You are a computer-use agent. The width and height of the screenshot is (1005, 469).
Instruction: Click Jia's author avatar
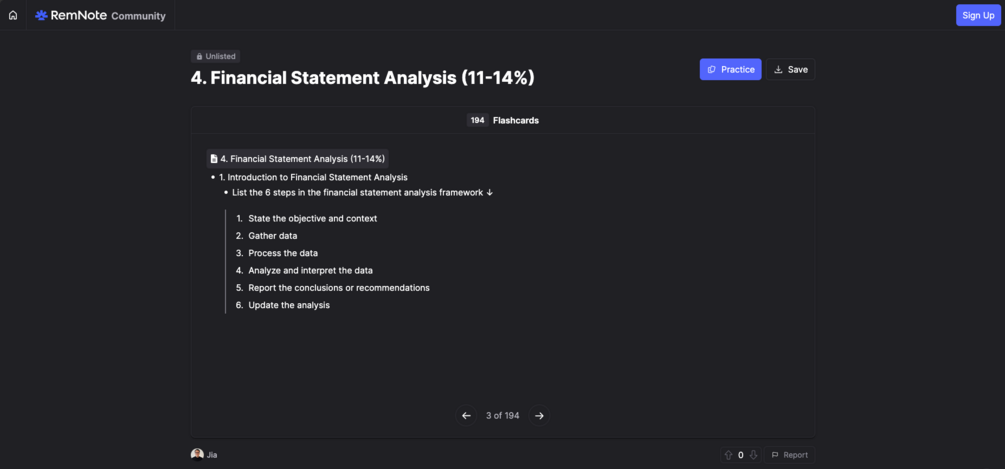click(x=197, y=454)
